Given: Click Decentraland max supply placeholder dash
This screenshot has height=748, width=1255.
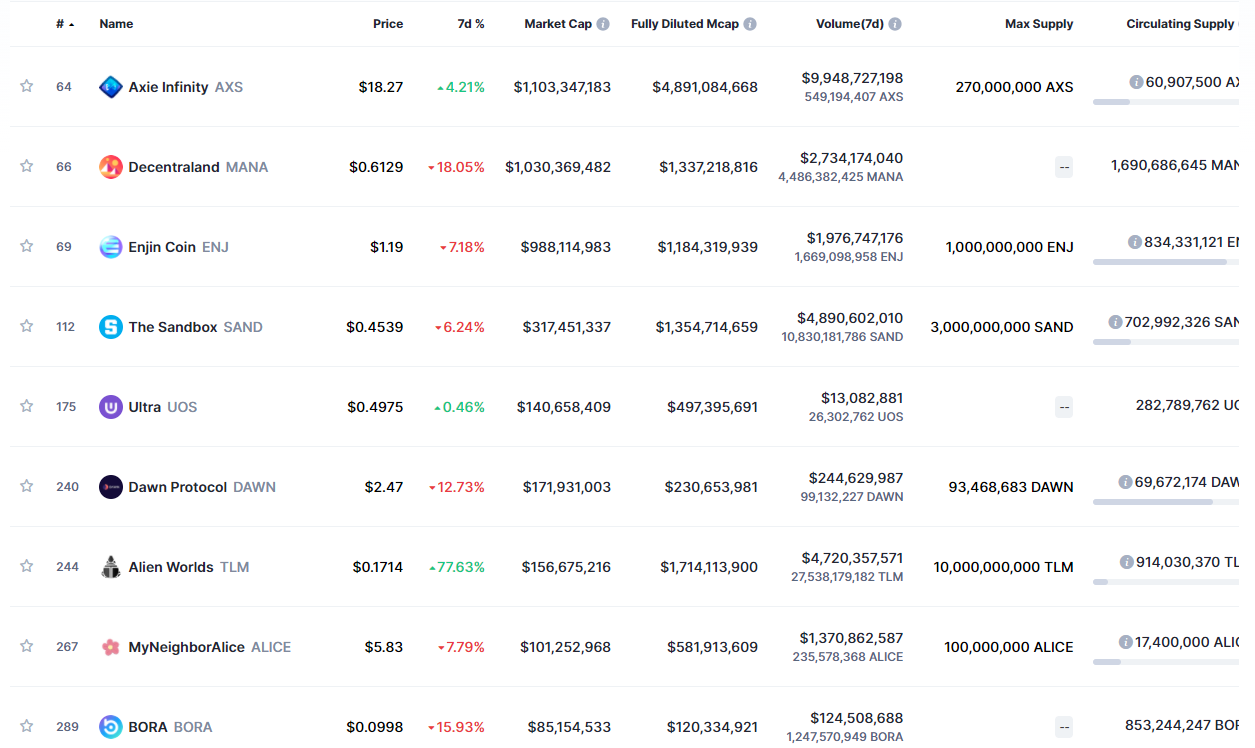Looking at the screenshot, I should (x=1064, y=167).
